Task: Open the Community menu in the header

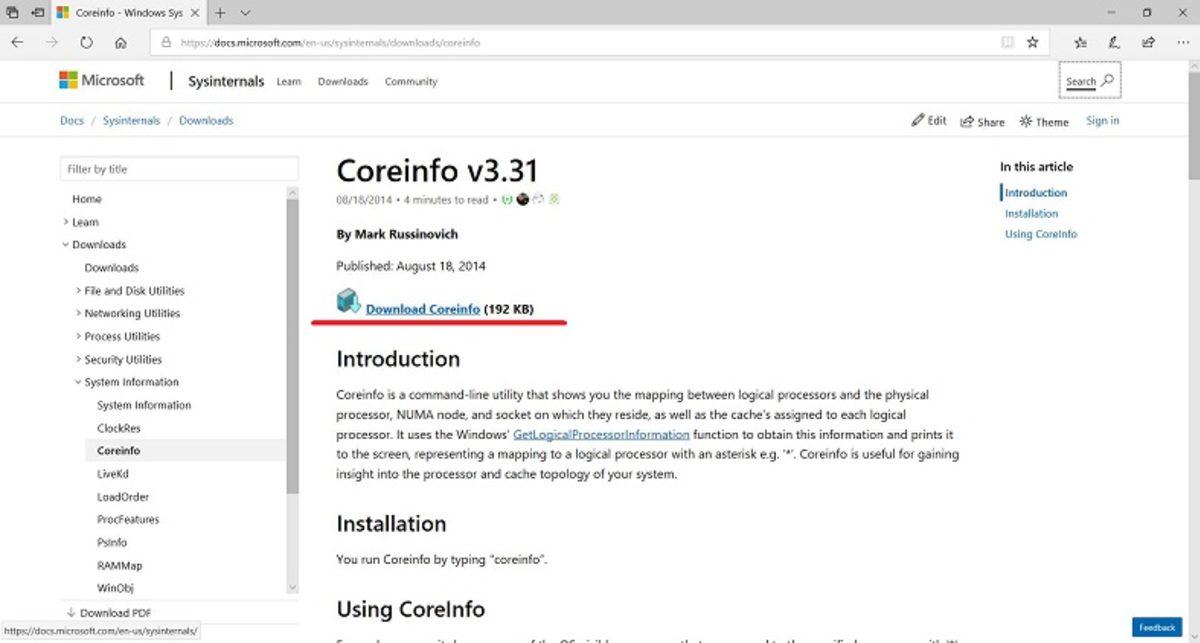Action: pos(410,81)
